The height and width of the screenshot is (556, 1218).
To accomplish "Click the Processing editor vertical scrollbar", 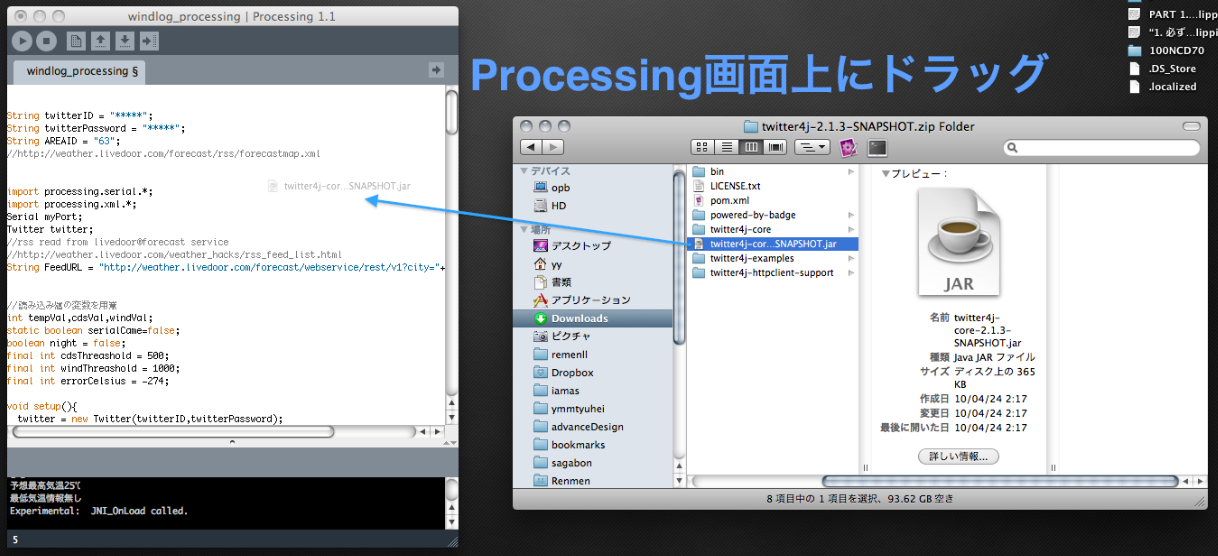I will (451, 112).
